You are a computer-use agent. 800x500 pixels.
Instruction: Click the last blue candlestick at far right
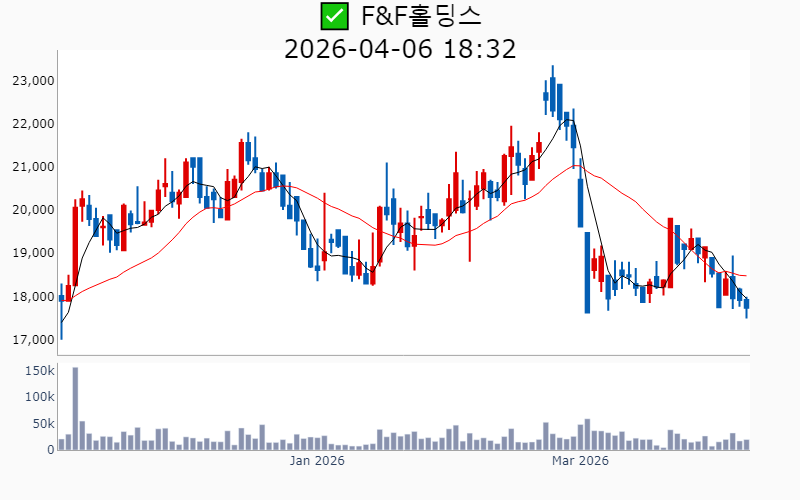click(x=746, y=304)
